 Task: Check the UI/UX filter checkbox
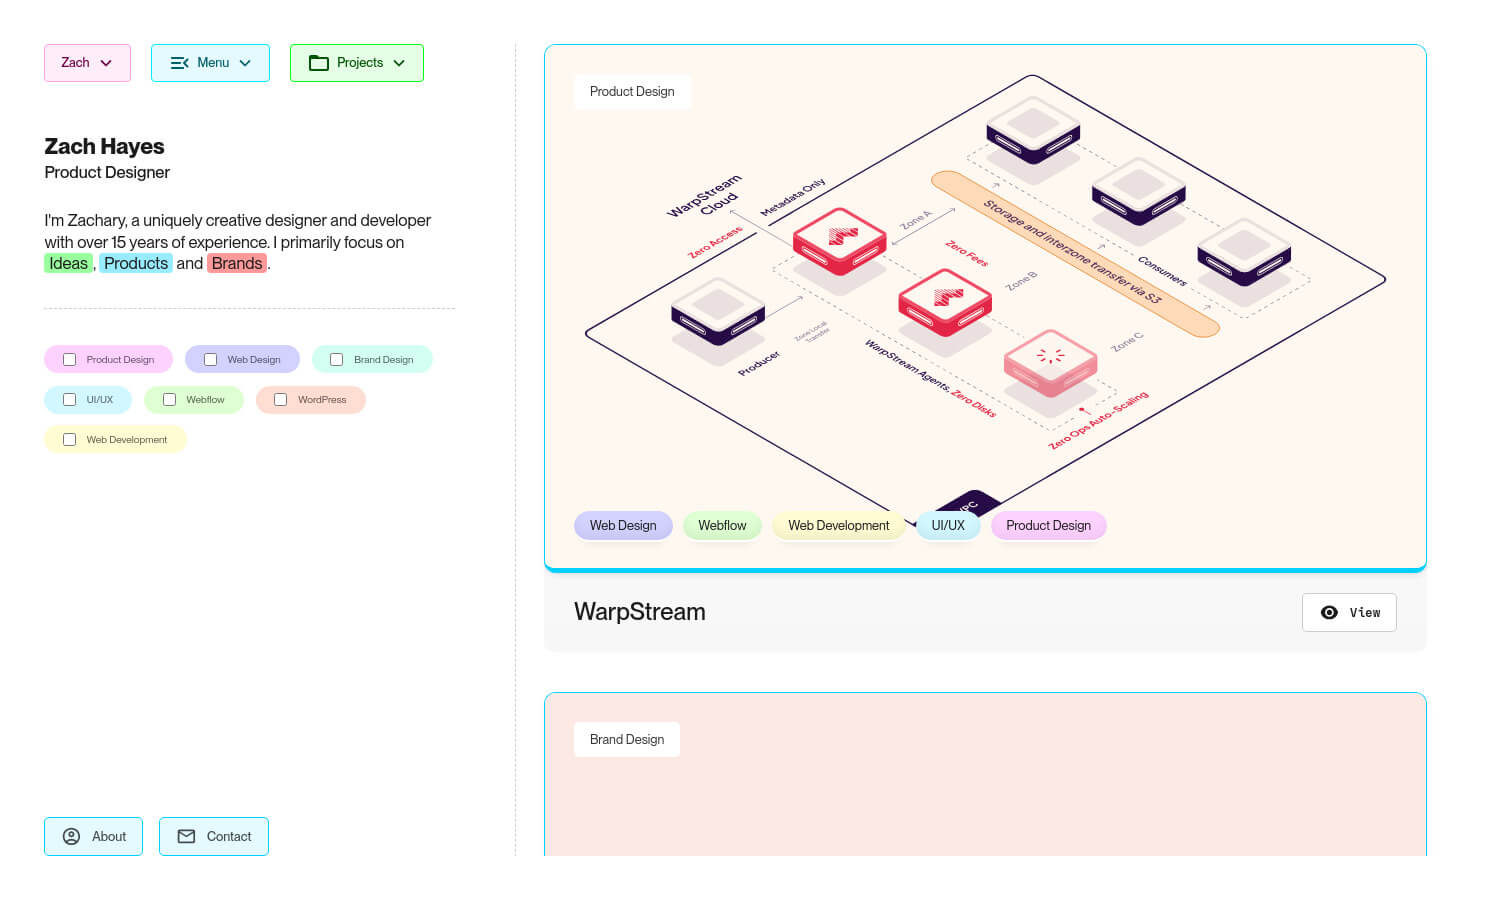tap(70, 399)
